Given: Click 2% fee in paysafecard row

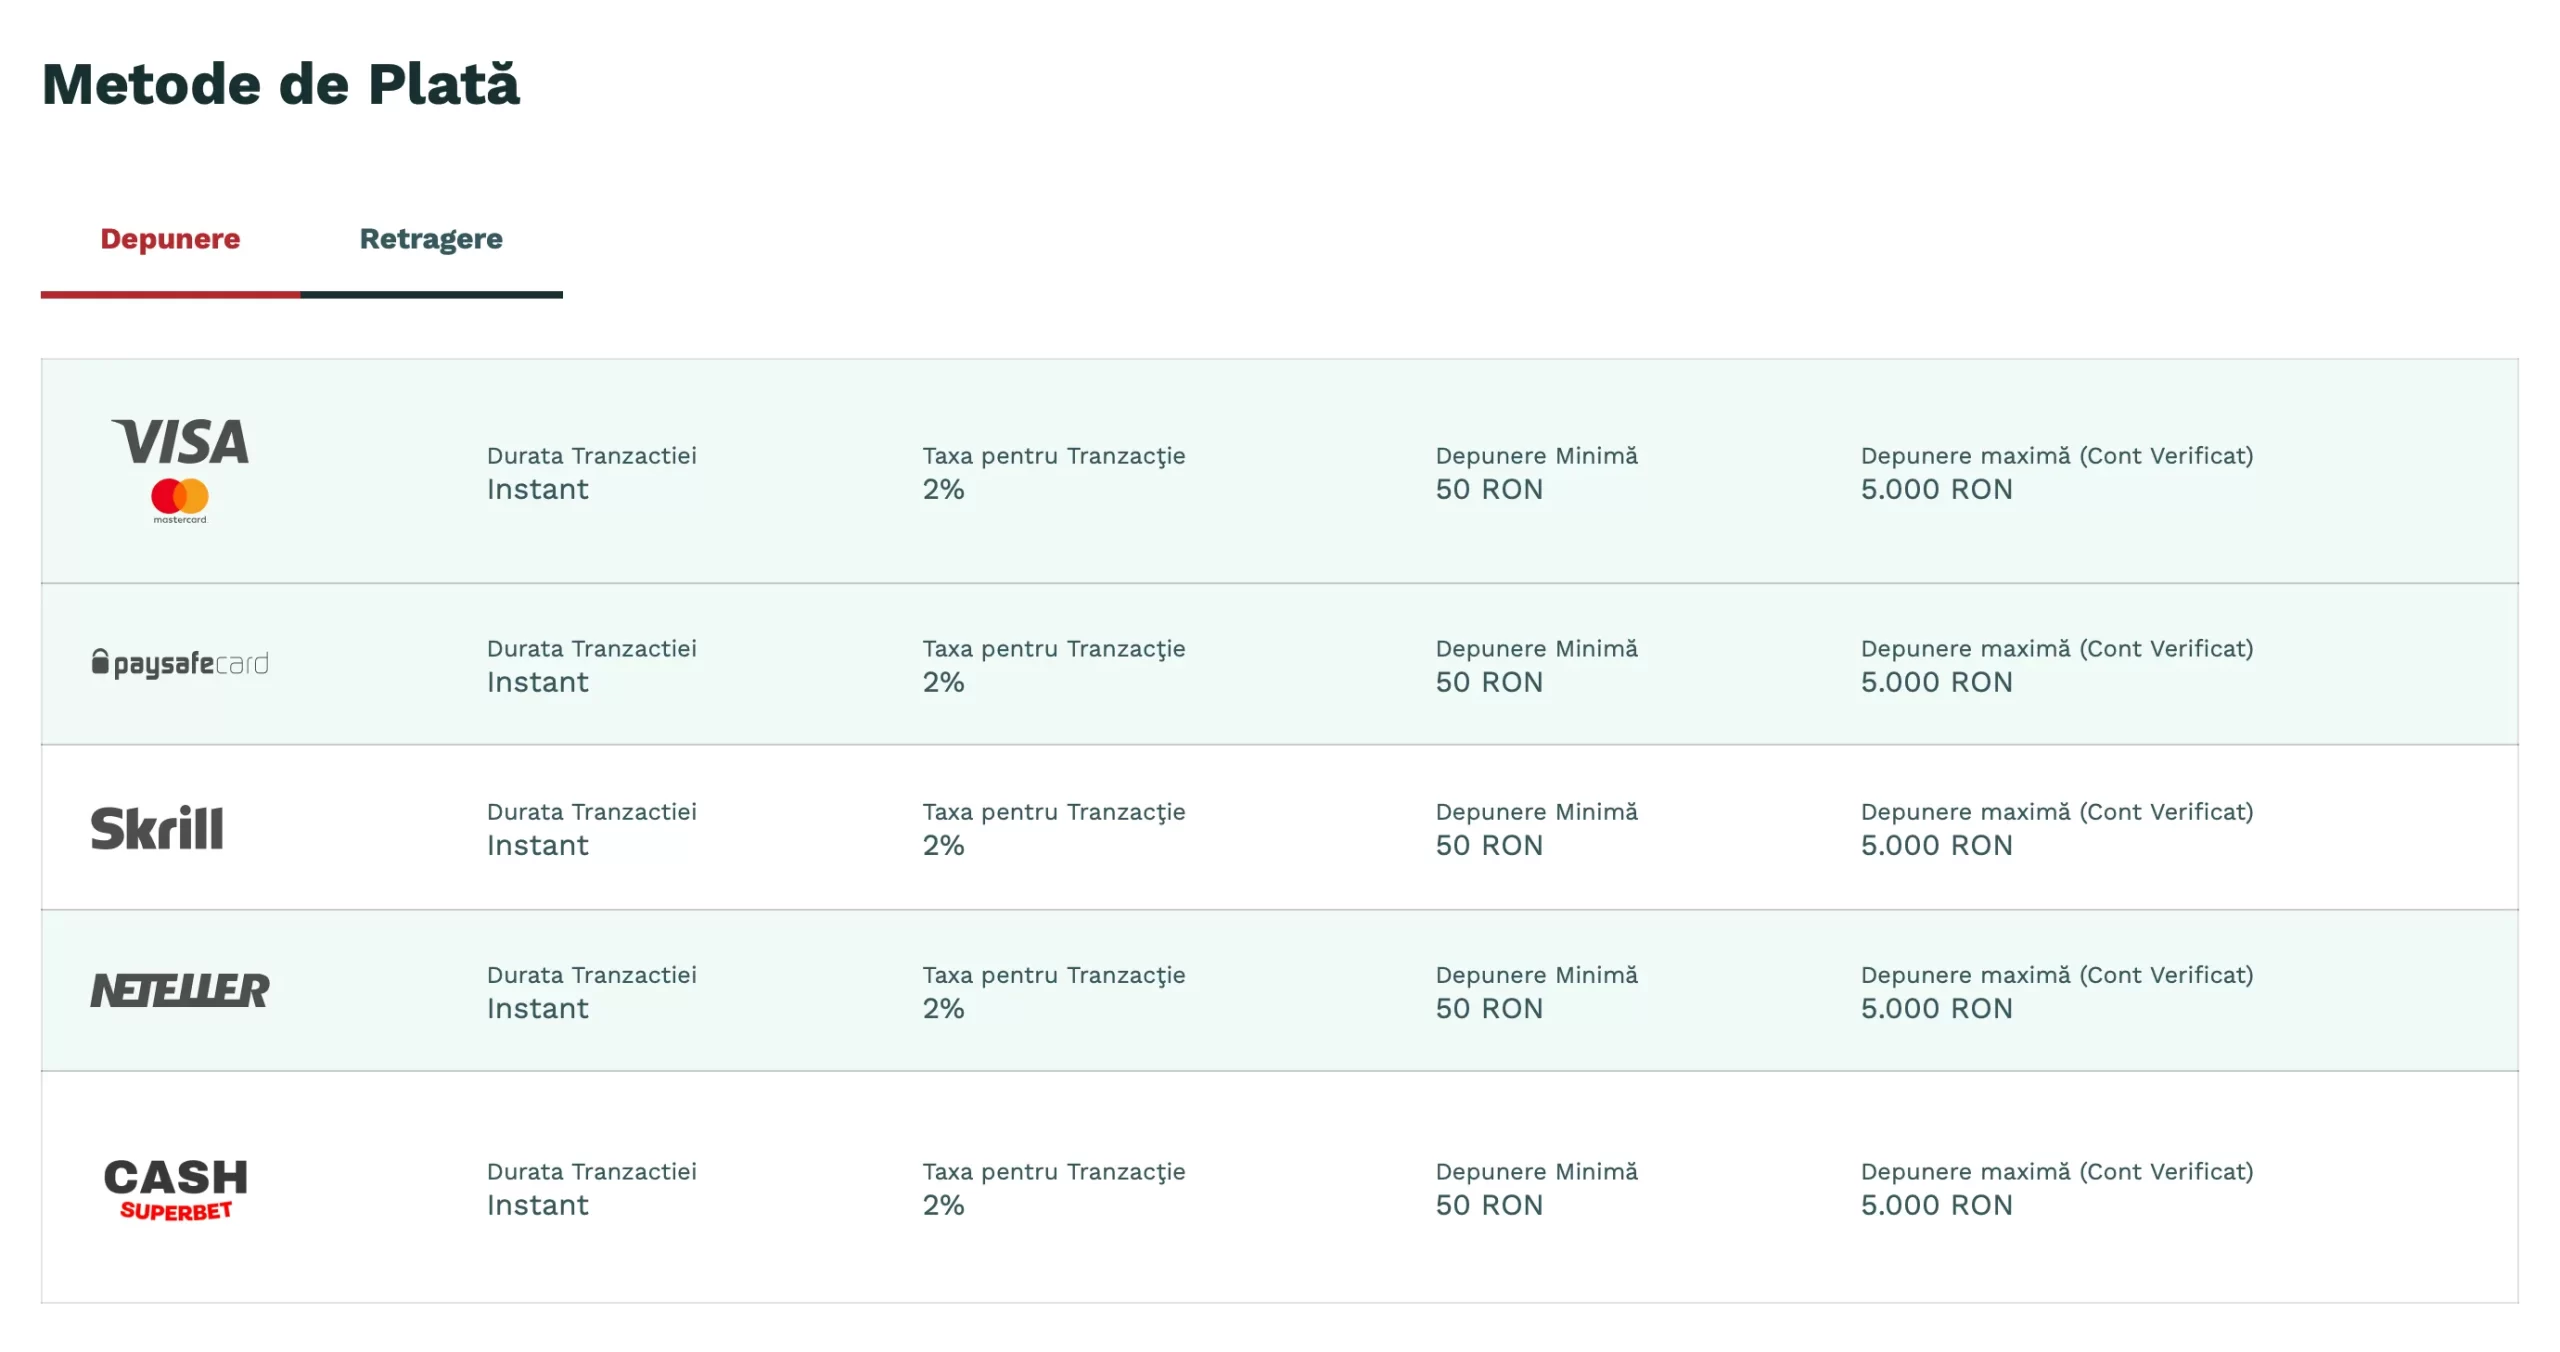Looking at the screenshot, I should coord(943,683).
